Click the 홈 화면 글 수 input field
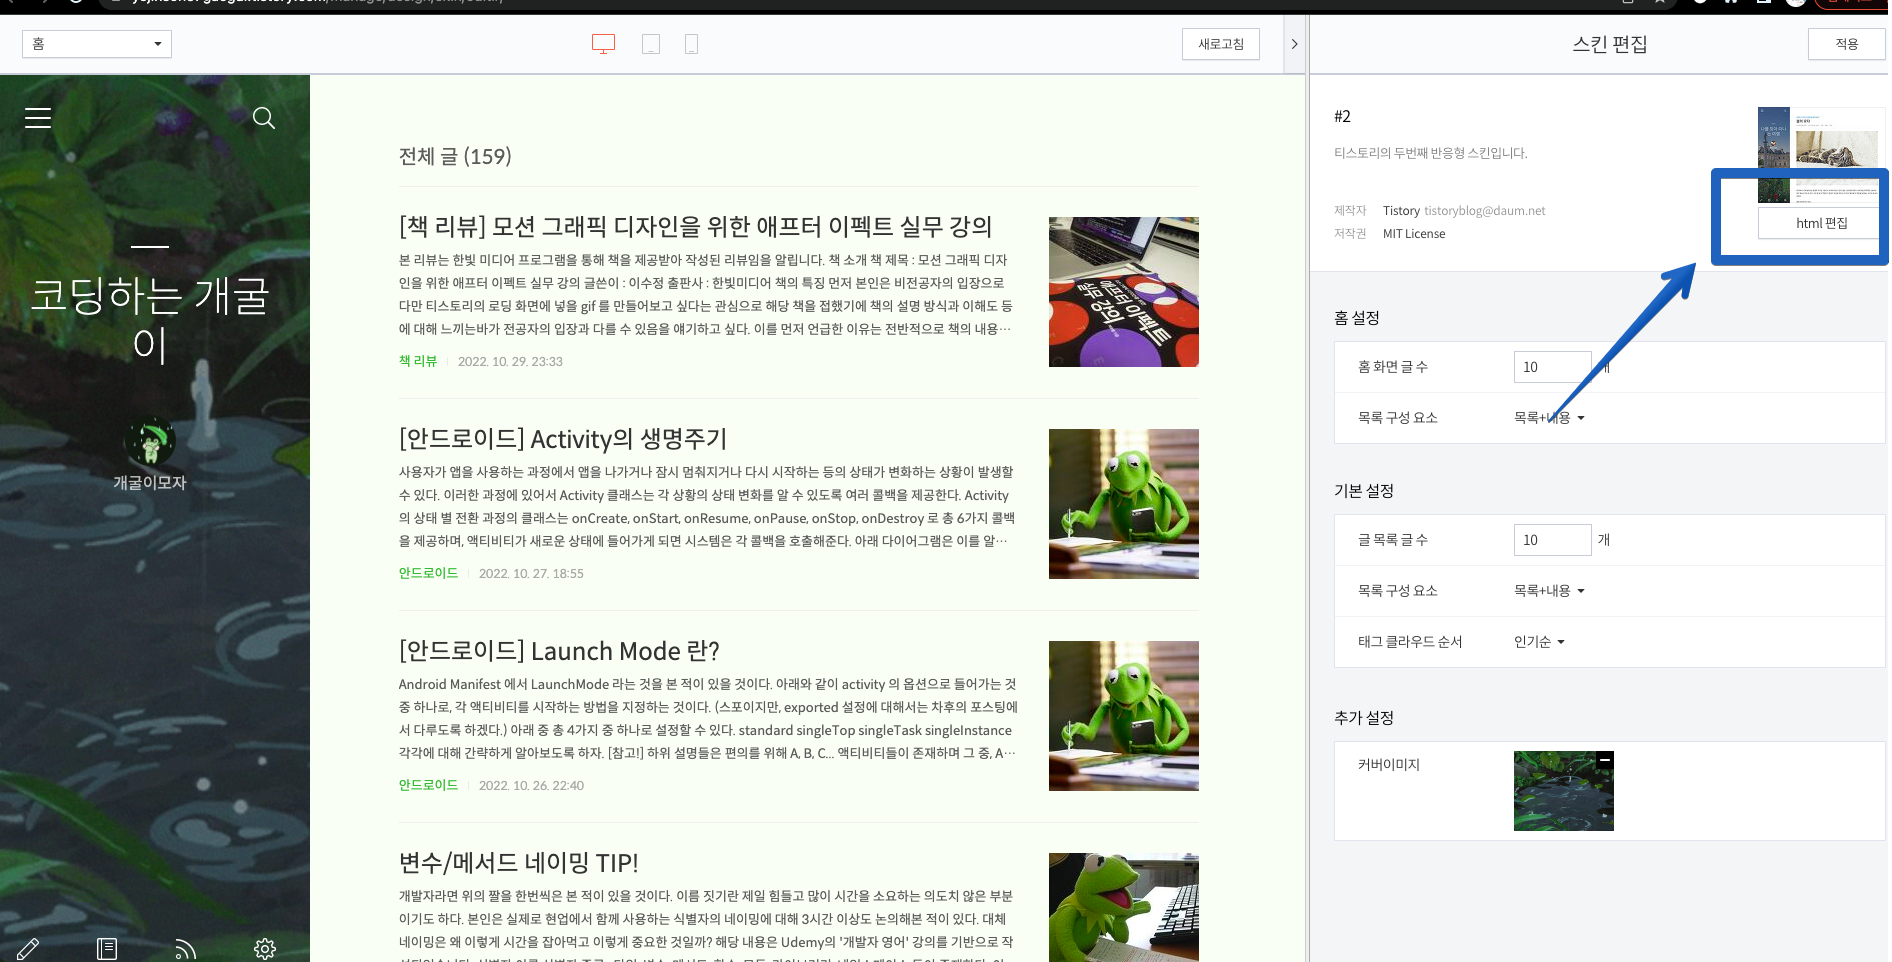Image resolution: width=1892 pixels, height=962 pixels. click(x=1552, y=367)
